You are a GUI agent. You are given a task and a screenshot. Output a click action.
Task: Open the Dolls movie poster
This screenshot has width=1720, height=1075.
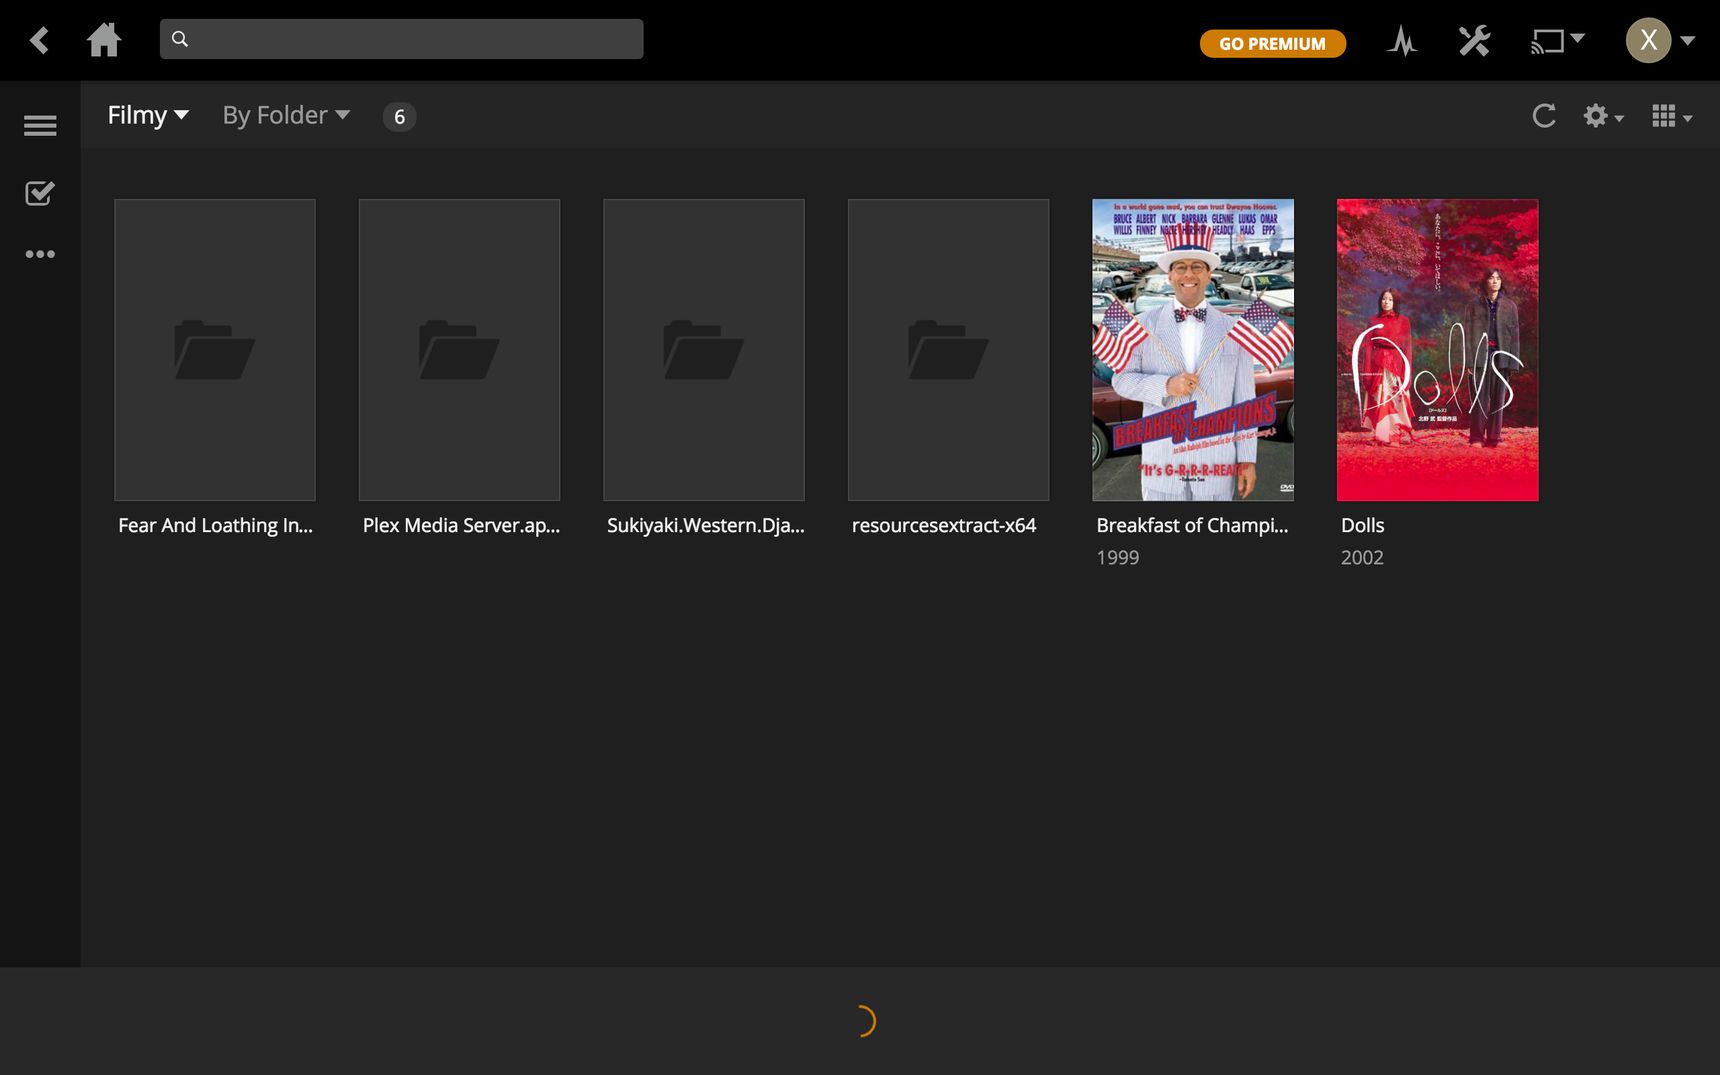click(1437, 350)
